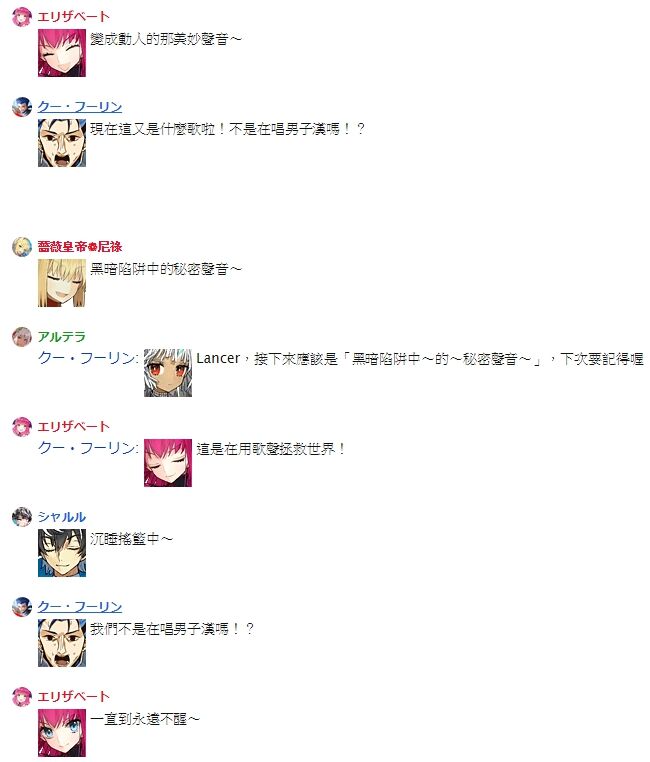650x762 pixels.
Task: Click the avatar above the last エリザベート post
Action: [22, 697]
